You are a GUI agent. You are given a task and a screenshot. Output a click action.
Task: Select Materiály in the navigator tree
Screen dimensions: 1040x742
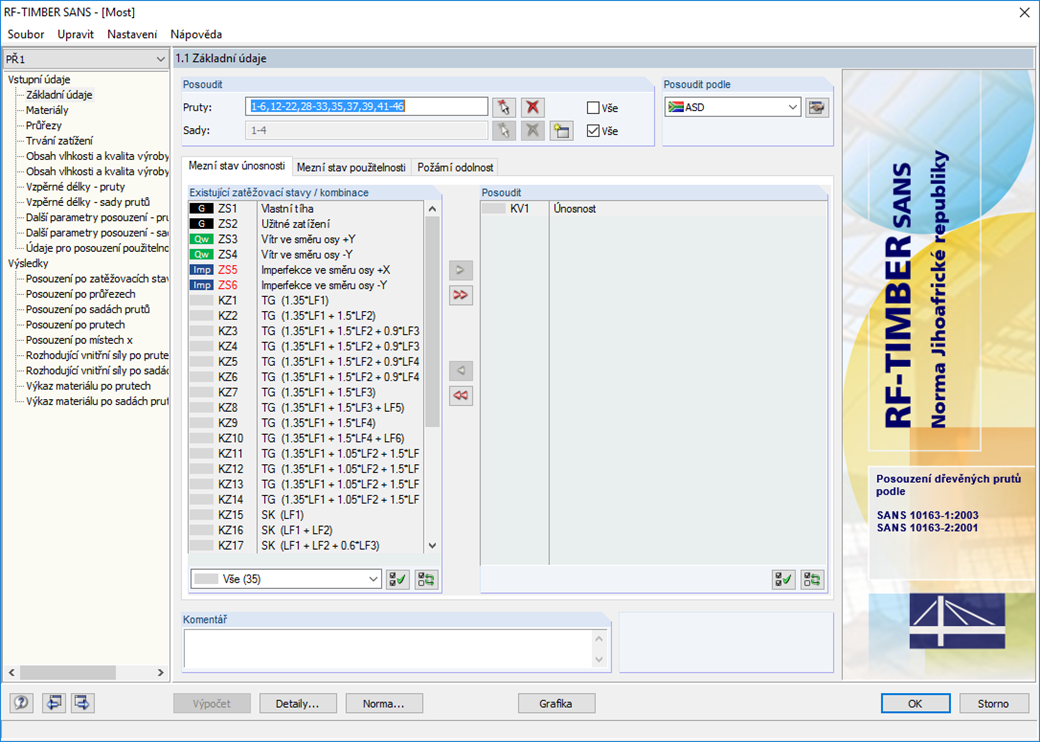coord(47,110)
